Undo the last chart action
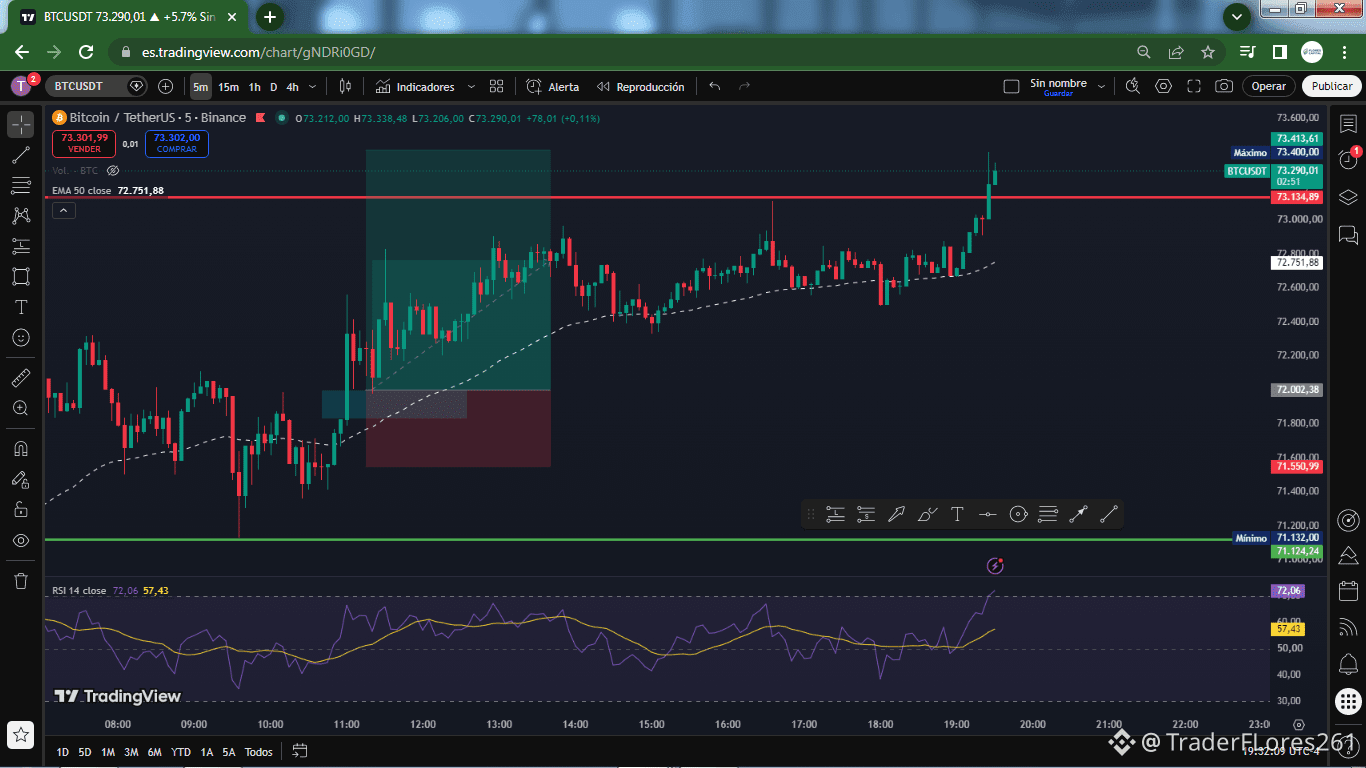1366x768 pixels. (714, 87)
